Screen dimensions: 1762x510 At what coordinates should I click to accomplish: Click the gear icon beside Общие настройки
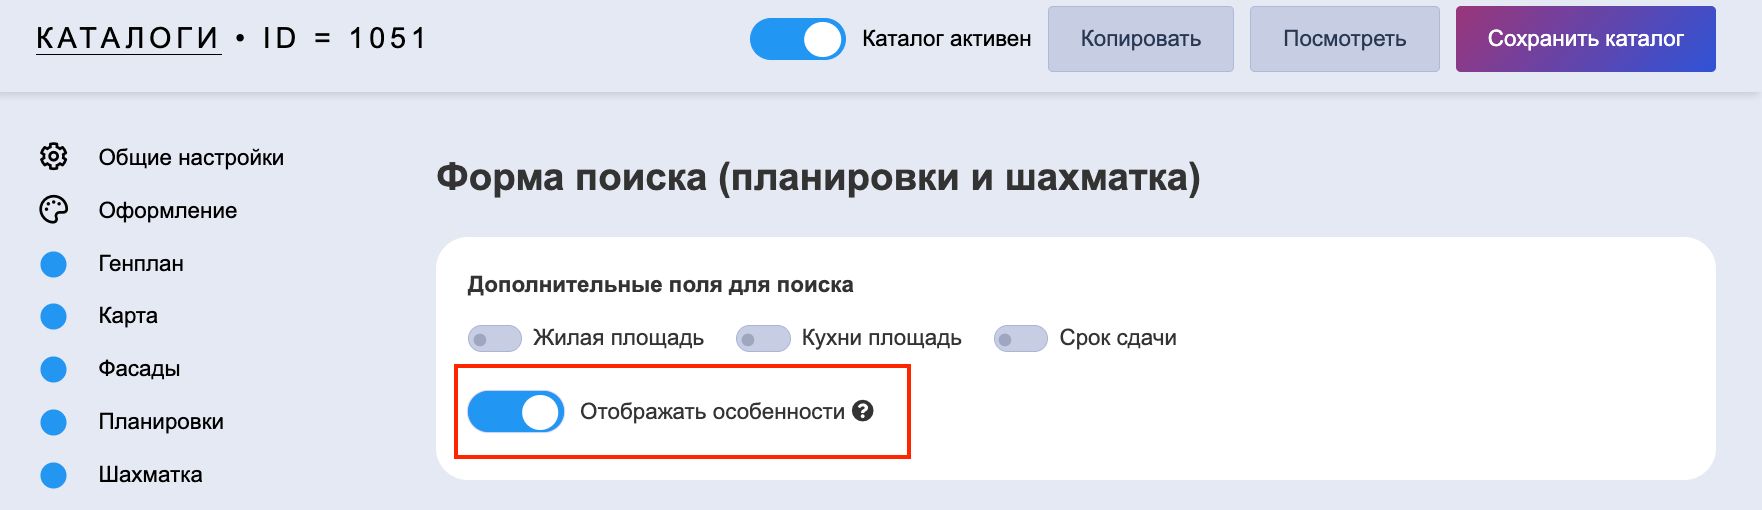53,157
